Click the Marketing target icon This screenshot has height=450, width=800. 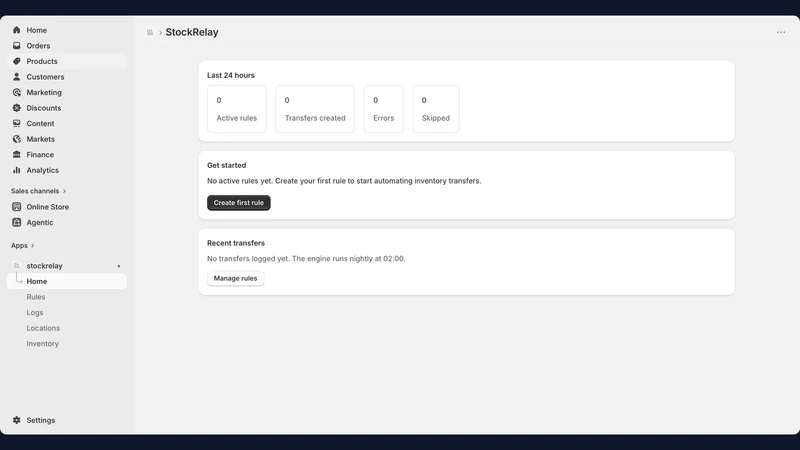tap(16, 92)
